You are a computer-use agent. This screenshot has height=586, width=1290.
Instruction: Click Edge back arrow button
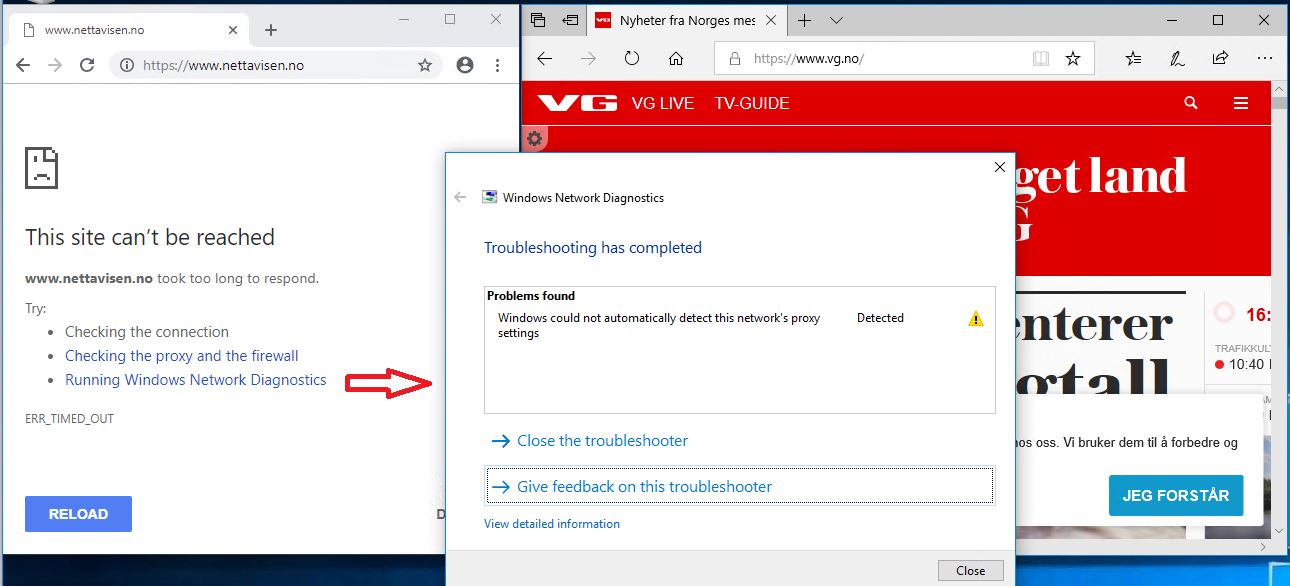pos(544,59)
